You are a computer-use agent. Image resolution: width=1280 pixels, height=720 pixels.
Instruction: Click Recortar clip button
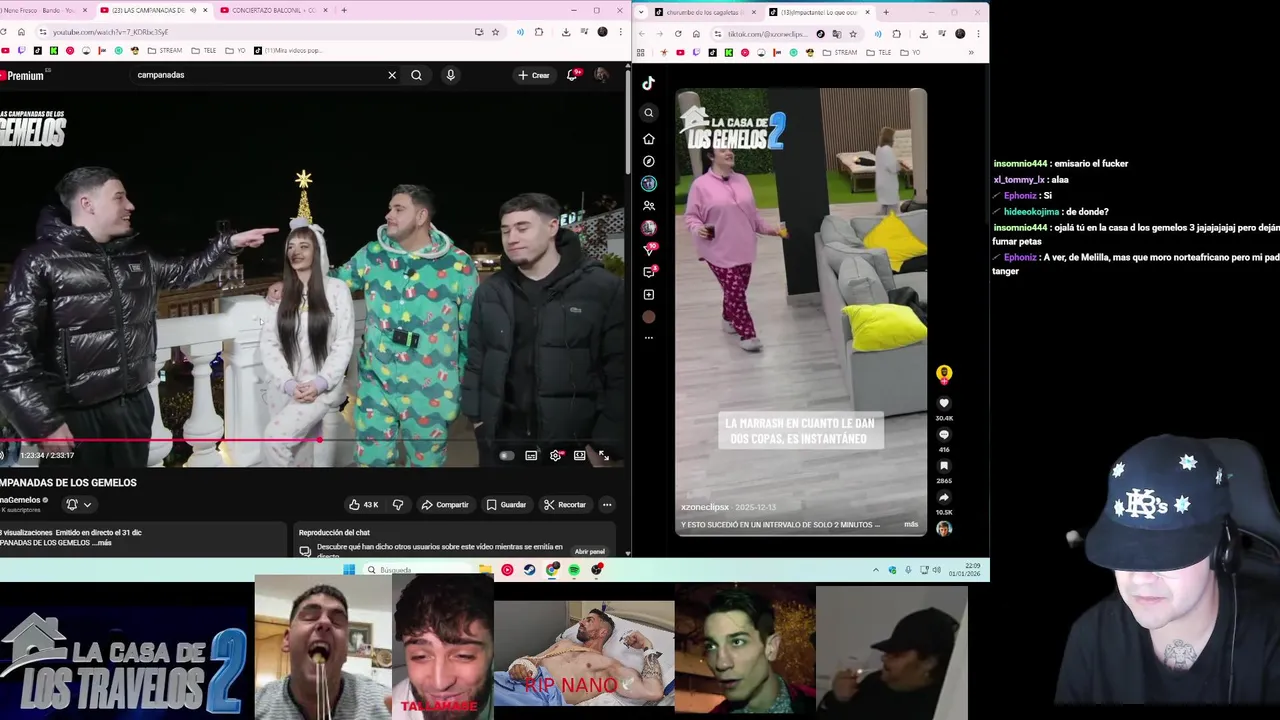tap(565, 505)
